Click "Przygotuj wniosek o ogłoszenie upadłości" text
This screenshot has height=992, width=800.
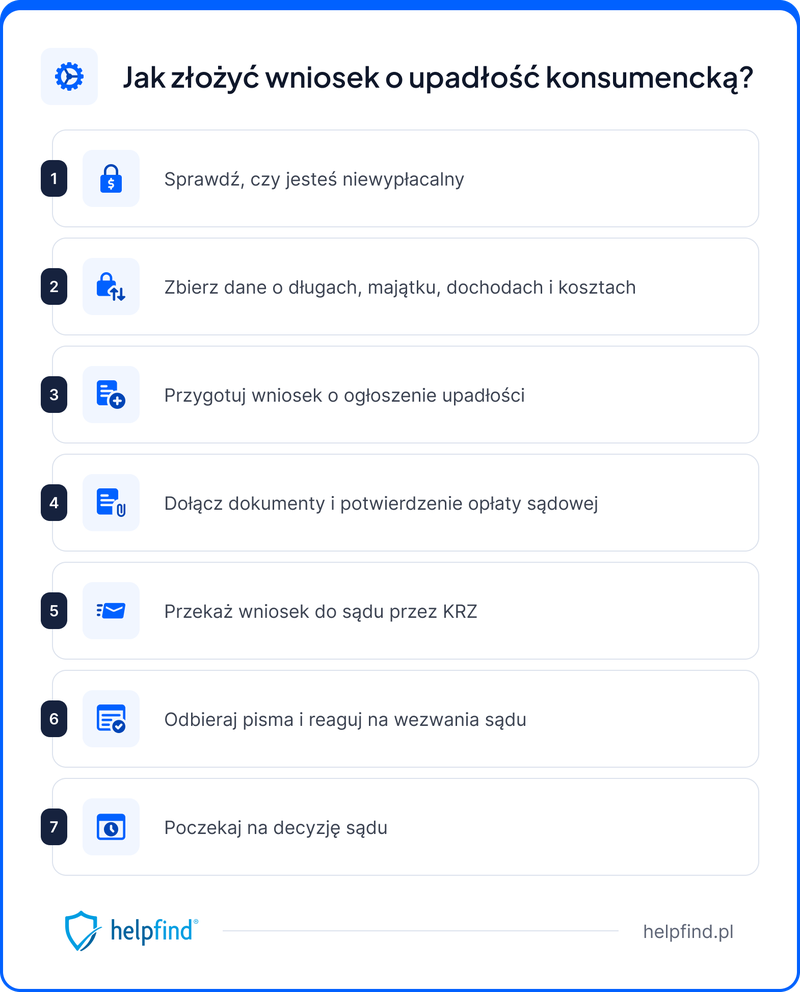click(x=344, y=396)
